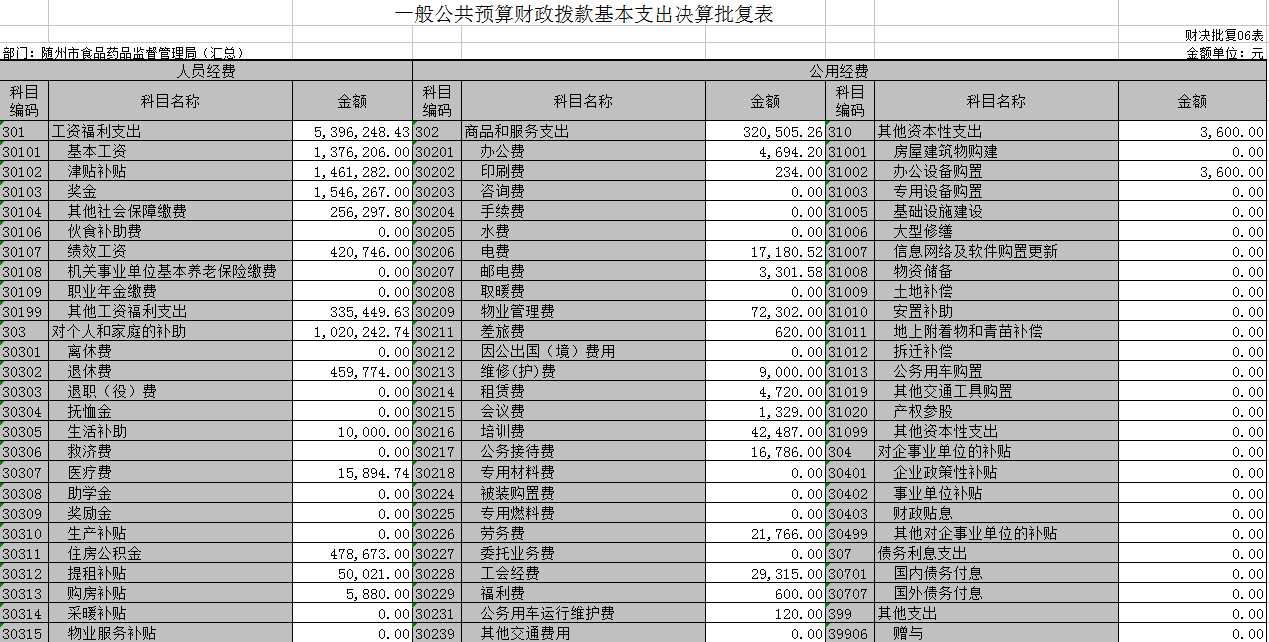Click the subject code cell 31002
1269x642 pixels.
pos(849,172)
